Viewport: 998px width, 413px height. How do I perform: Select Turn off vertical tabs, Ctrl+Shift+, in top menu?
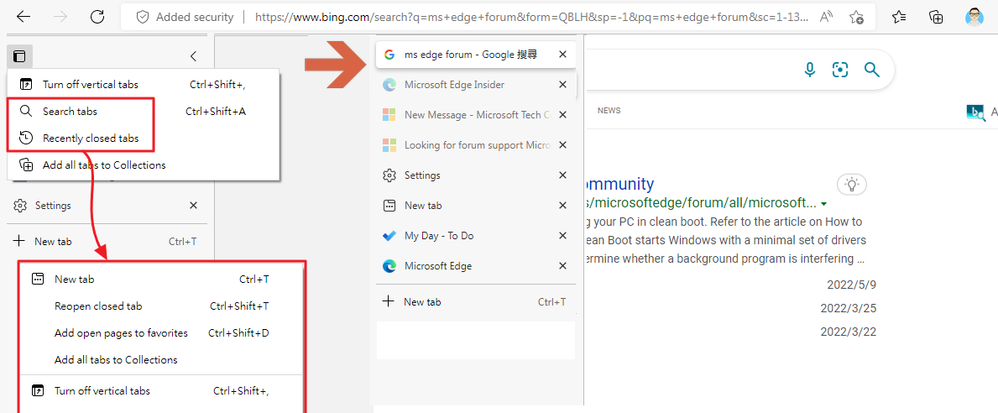[143, 84]
